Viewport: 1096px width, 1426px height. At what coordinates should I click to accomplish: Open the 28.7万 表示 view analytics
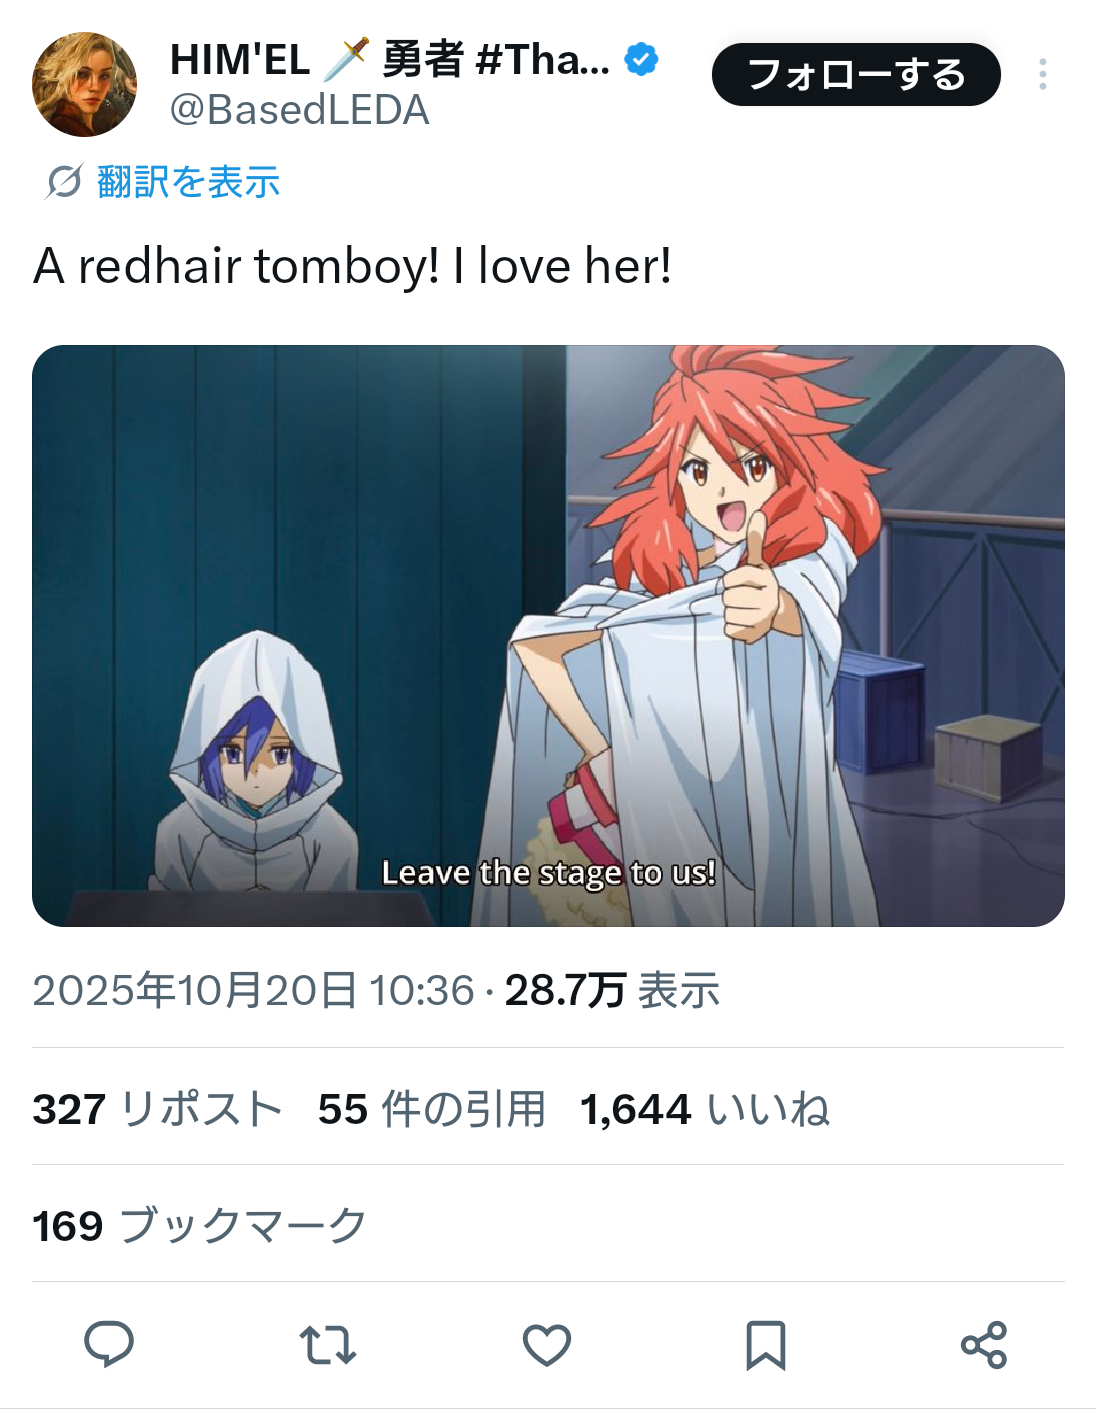tap(612, 991)
